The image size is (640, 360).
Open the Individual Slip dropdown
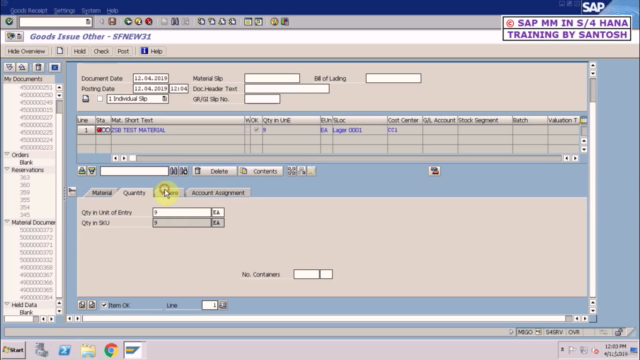click(164, 99)
